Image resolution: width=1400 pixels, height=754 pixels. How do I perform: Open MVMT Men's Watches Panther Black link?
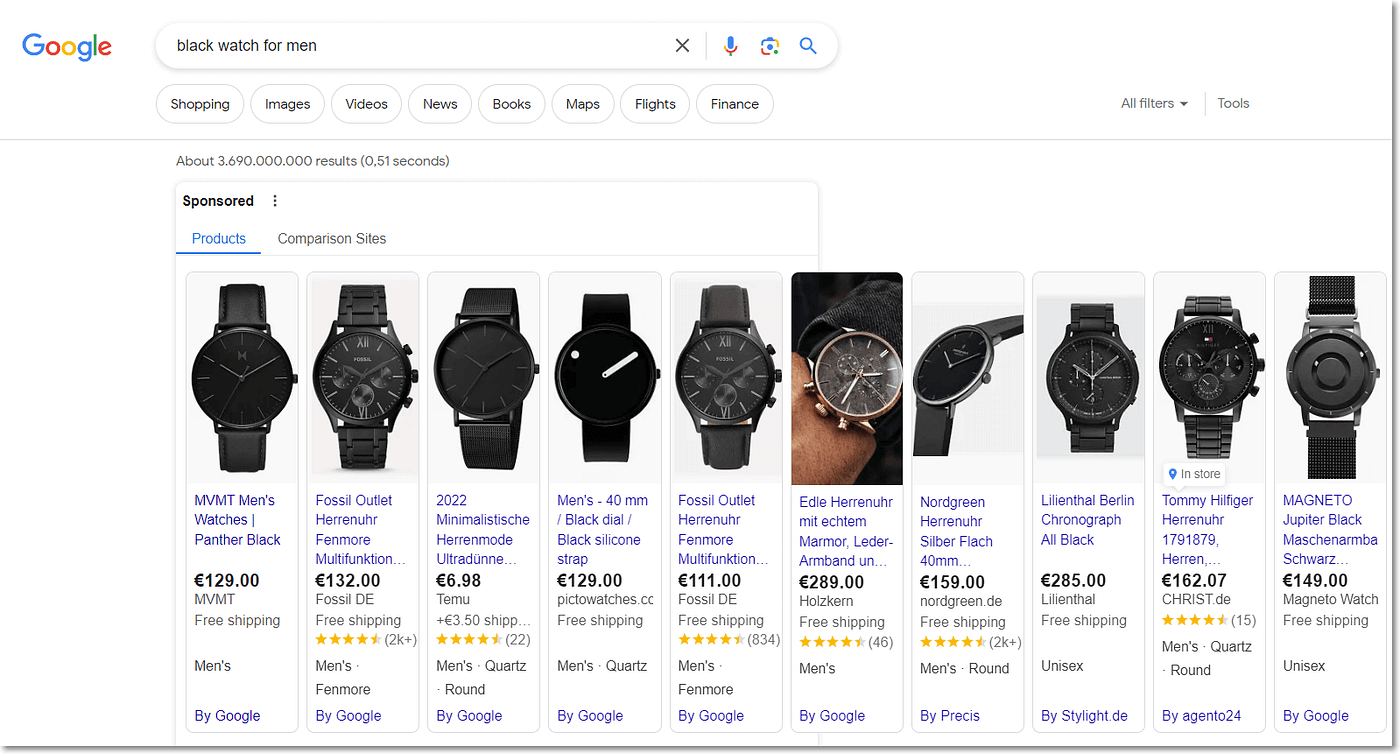[238, 520]
